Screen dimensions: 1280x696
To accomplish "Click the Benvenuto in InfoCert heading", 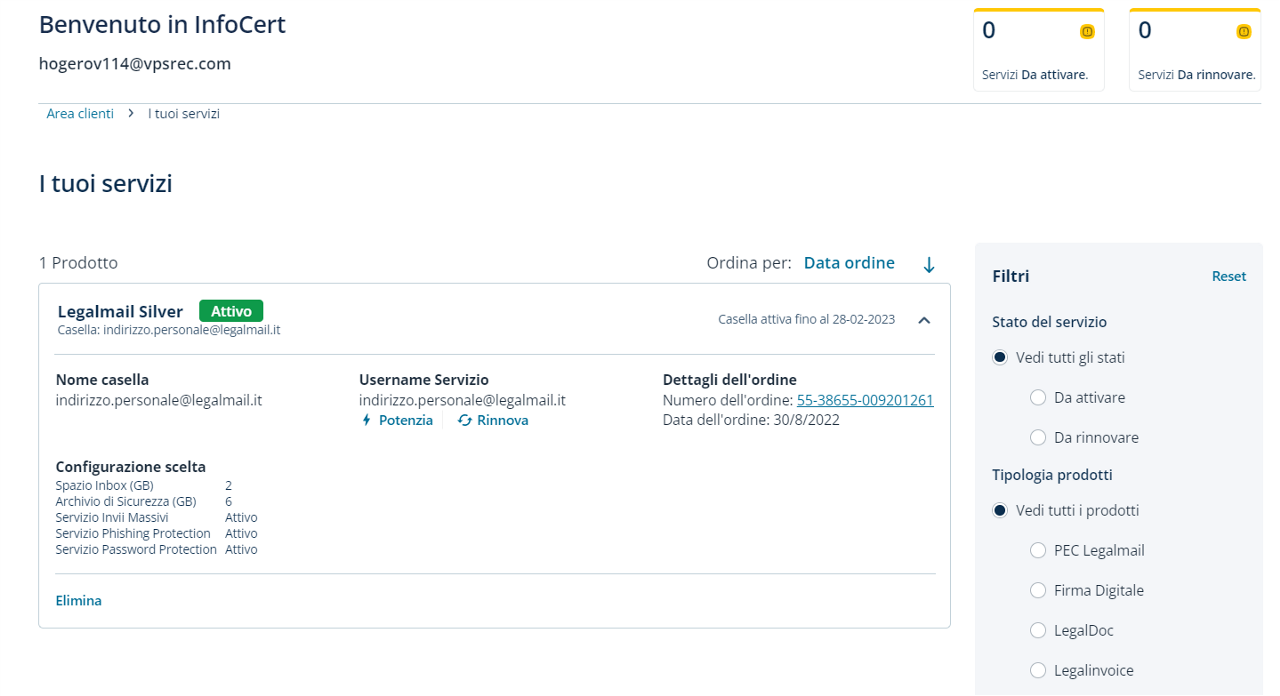I will [162, 25].
